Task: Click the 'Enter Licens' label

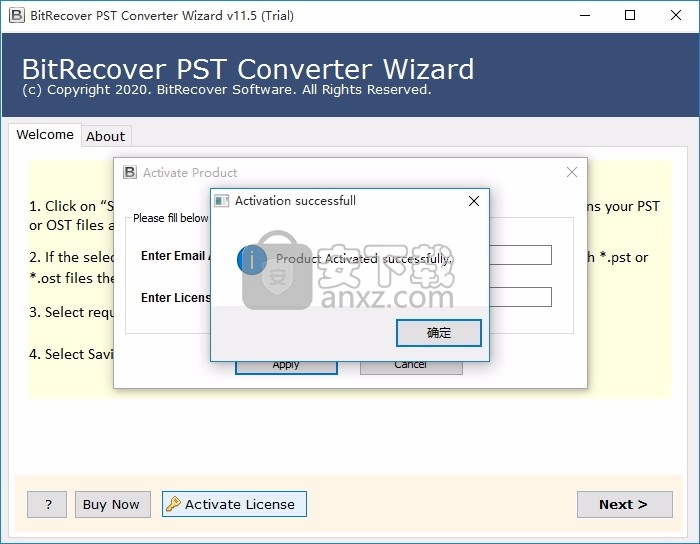Action: click(x=175, y=298)
